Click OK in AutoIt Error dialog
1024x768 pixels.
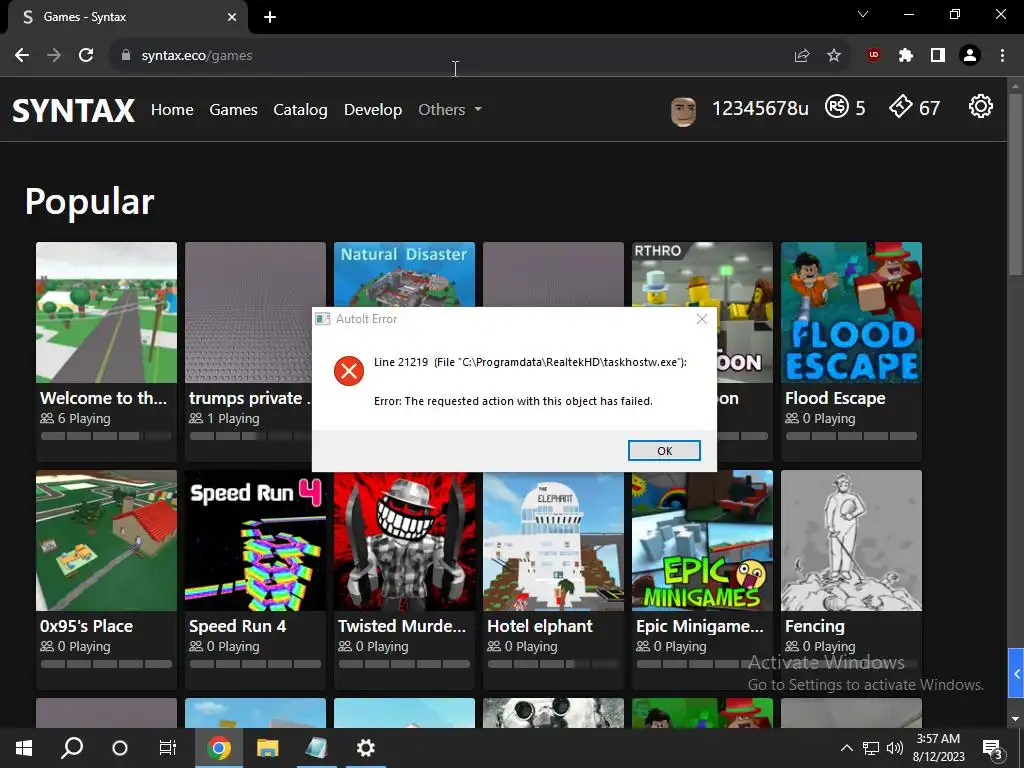coord(664,451)
